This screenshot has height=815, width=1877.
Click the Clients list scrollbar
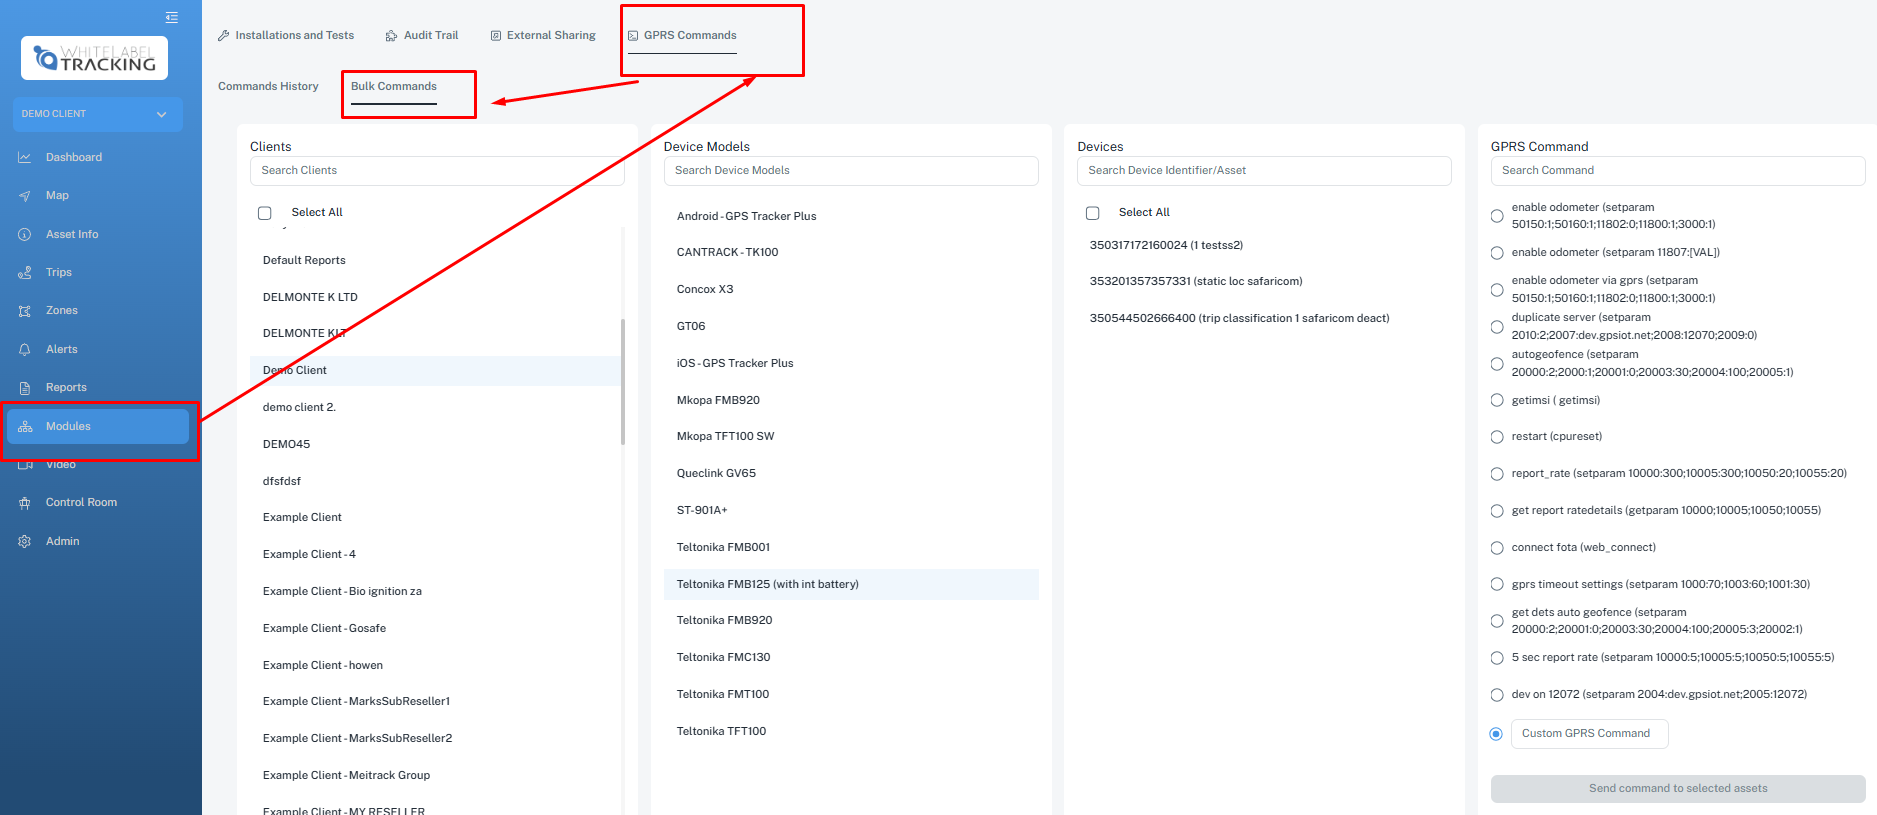[x=623, y=380]
